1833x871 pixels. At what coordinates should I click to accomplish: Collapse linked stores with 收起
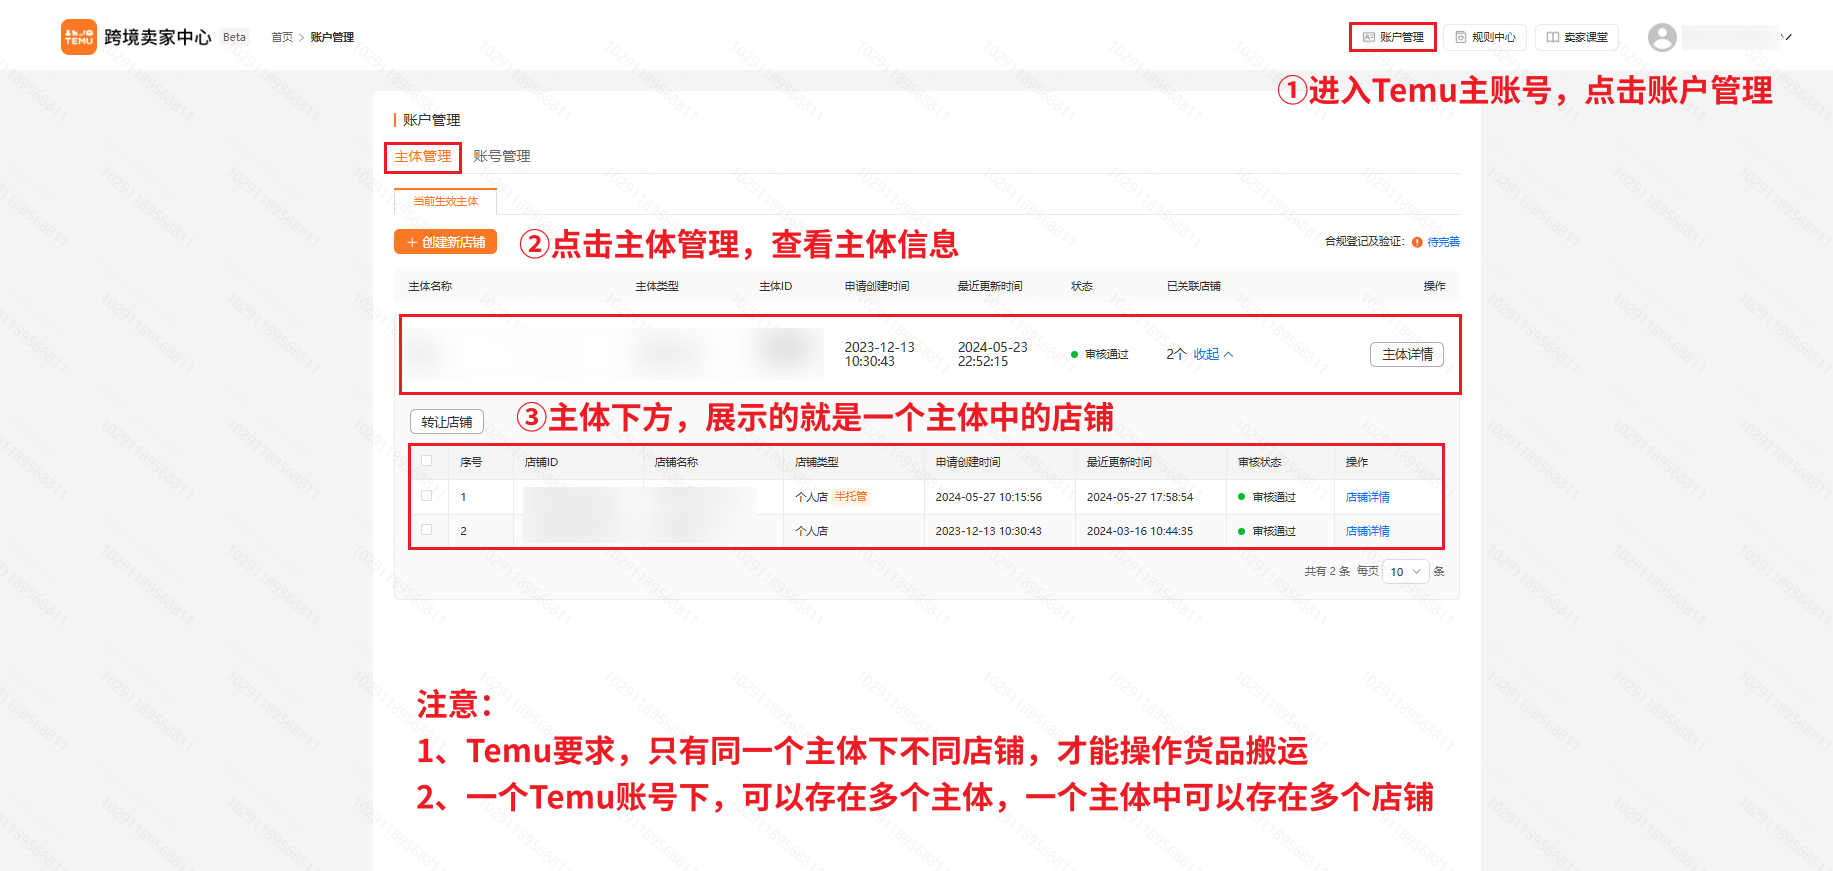[x=1213, y=354]
